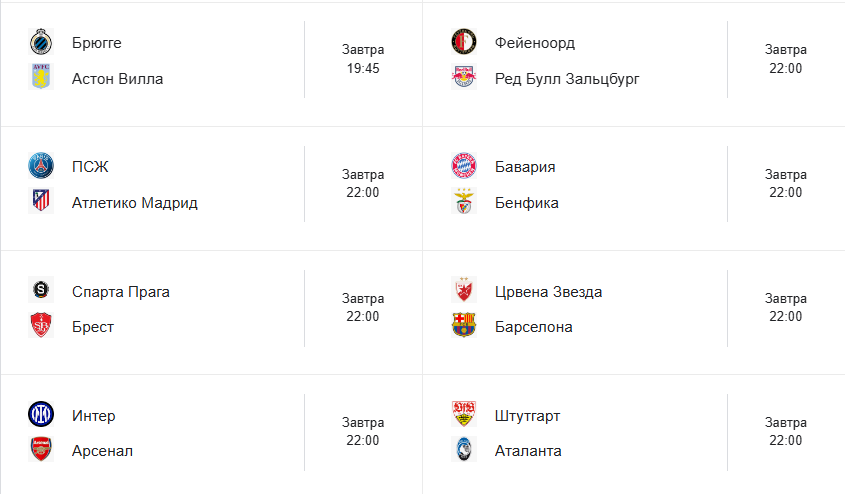Click the Club Brugge team crest
This screenshot has width=845, height=494.
(x=40, y=43)
